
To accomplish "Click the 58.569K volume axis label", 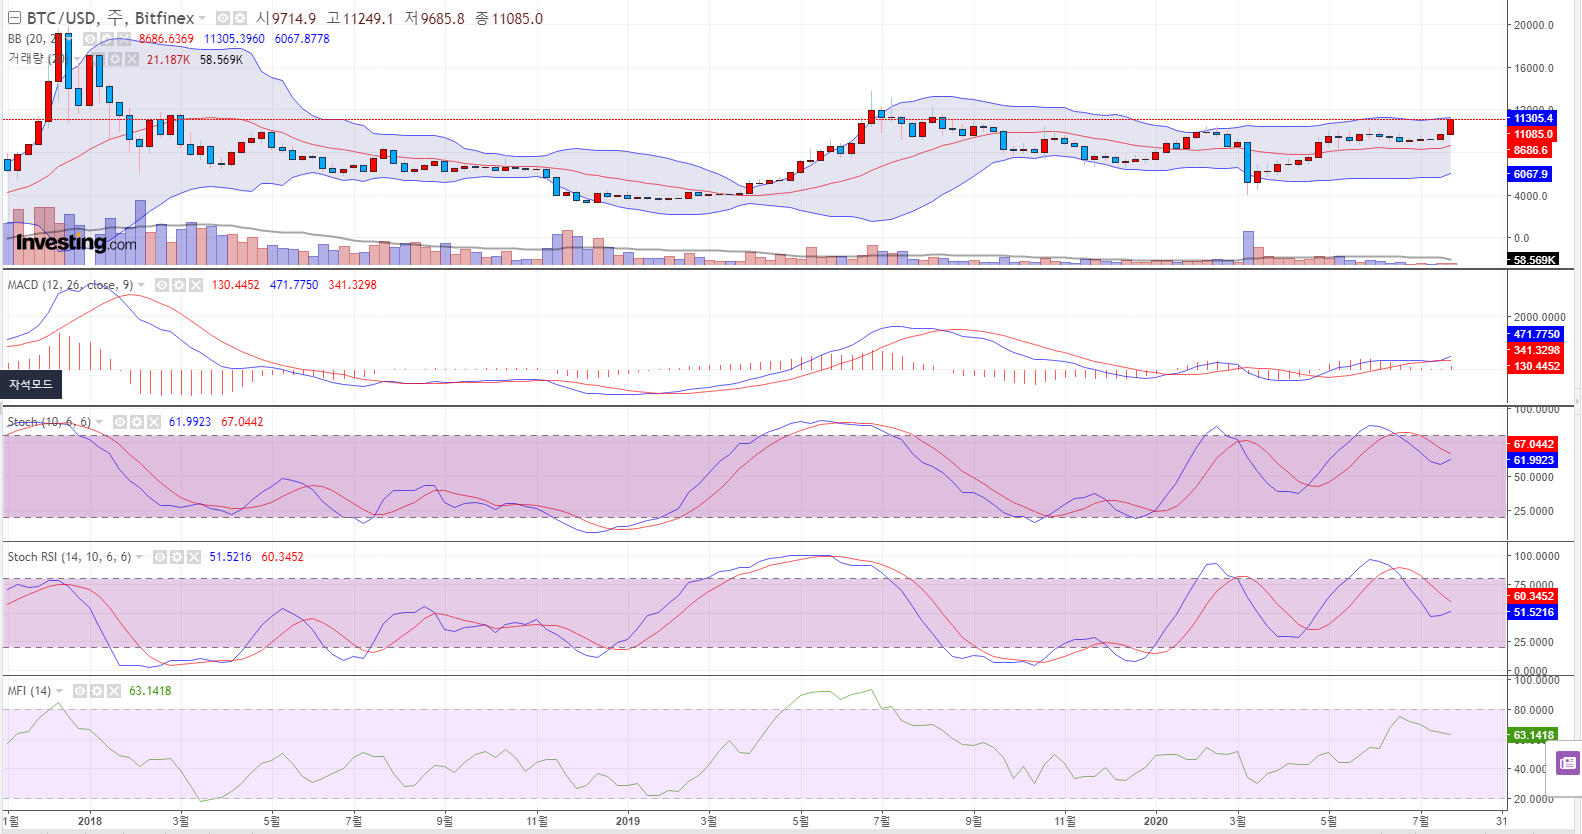I will tap(1533, 260).
